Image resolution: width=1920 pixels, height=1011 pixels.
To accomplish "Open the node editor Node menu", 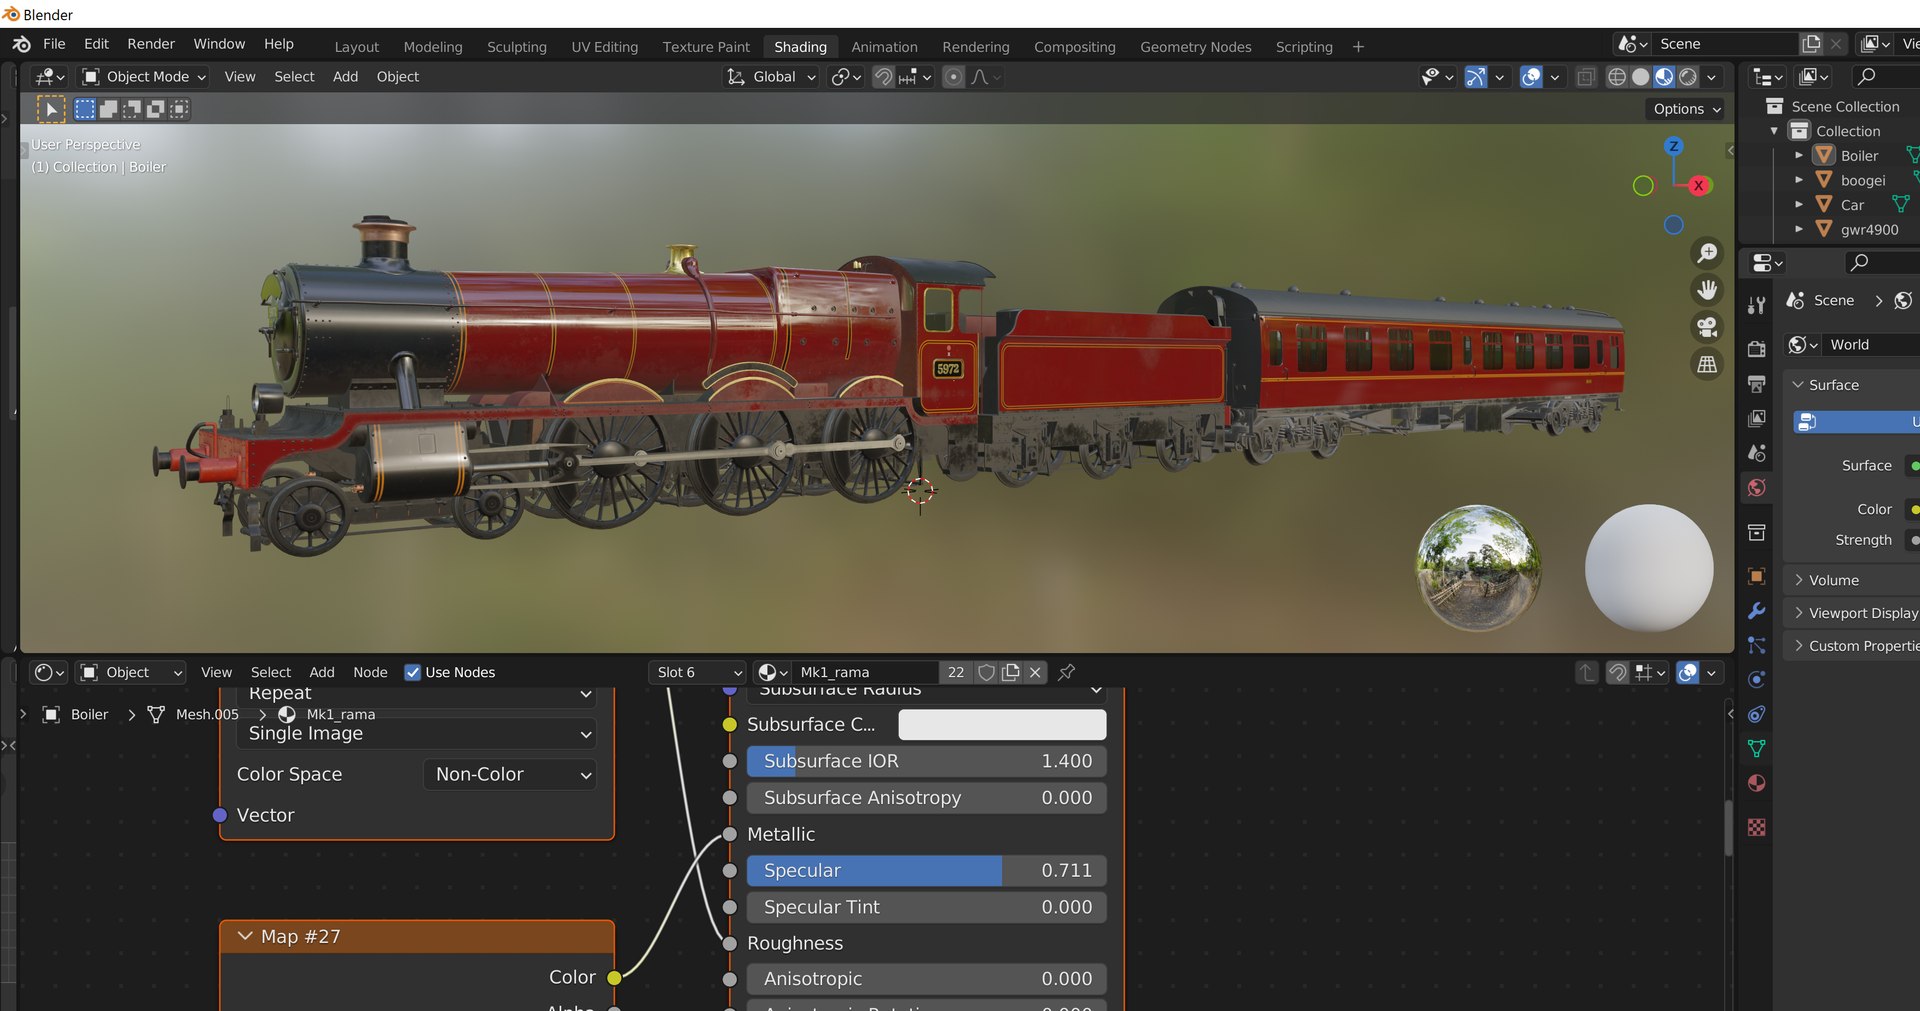I will pyautogui.click(x=370, y=672).
